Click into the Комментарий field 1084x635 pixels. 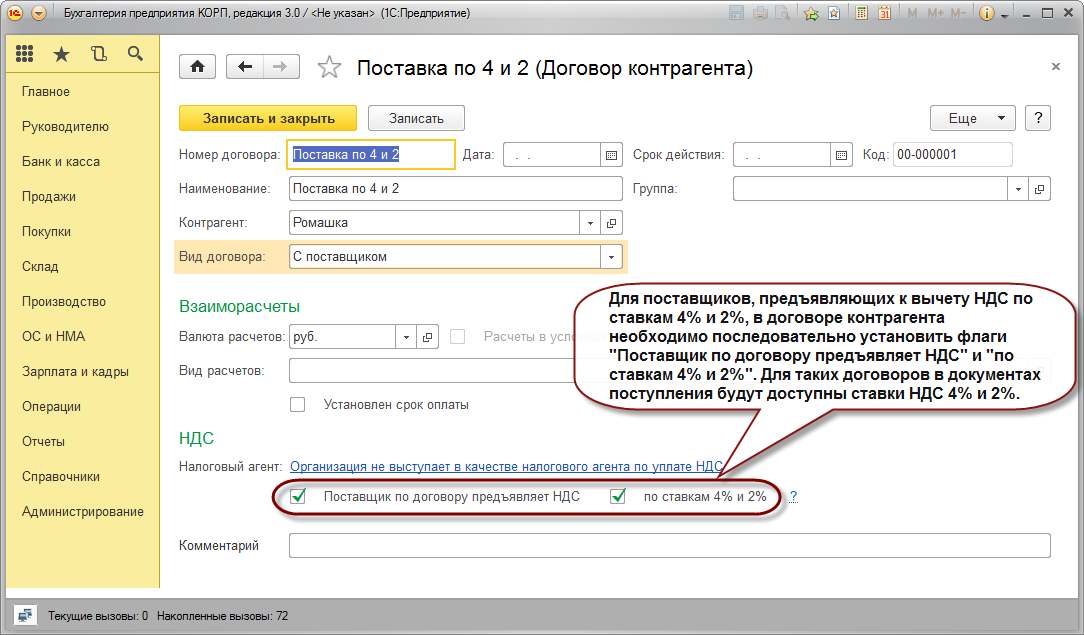[668, 545]
